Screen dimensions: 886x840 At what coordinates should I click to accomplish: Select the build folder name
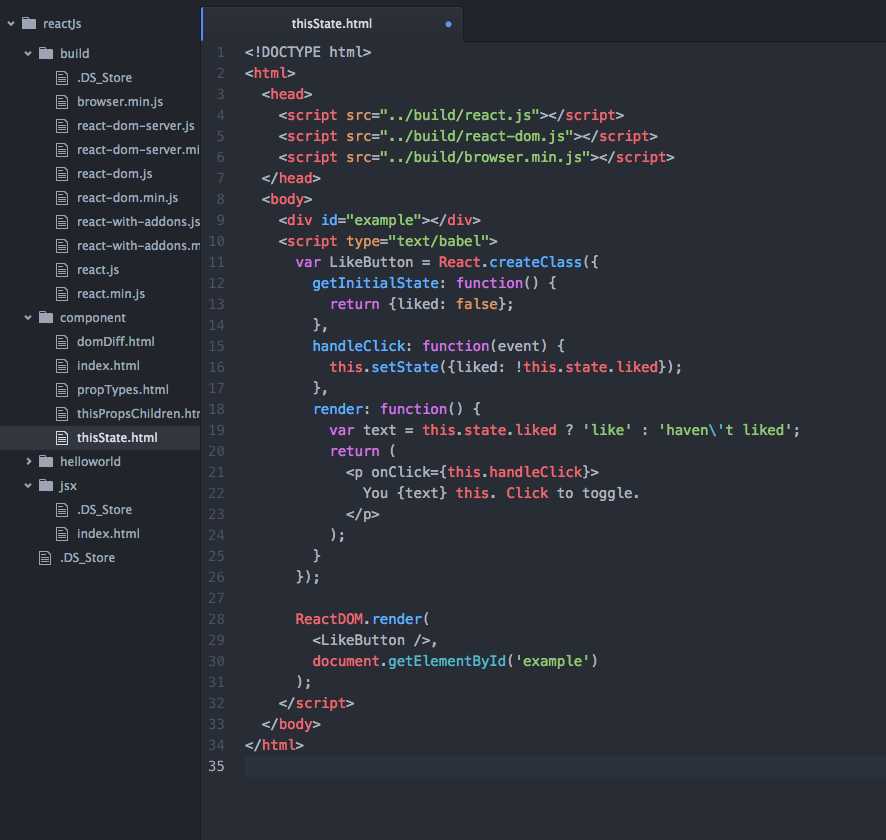point(75,53)
